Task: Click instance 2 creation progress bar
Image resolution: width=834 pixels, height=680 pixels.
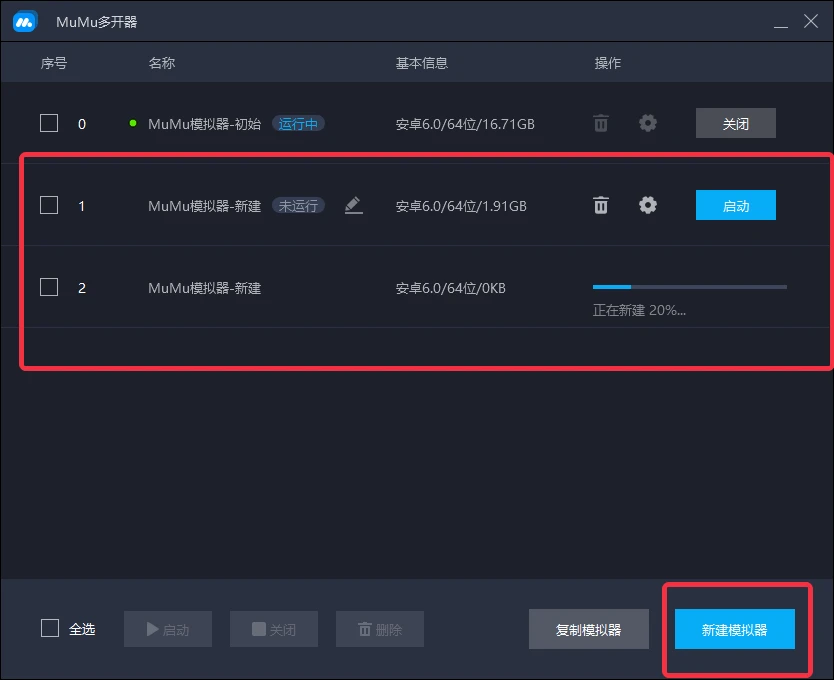Action: [689, 287]
